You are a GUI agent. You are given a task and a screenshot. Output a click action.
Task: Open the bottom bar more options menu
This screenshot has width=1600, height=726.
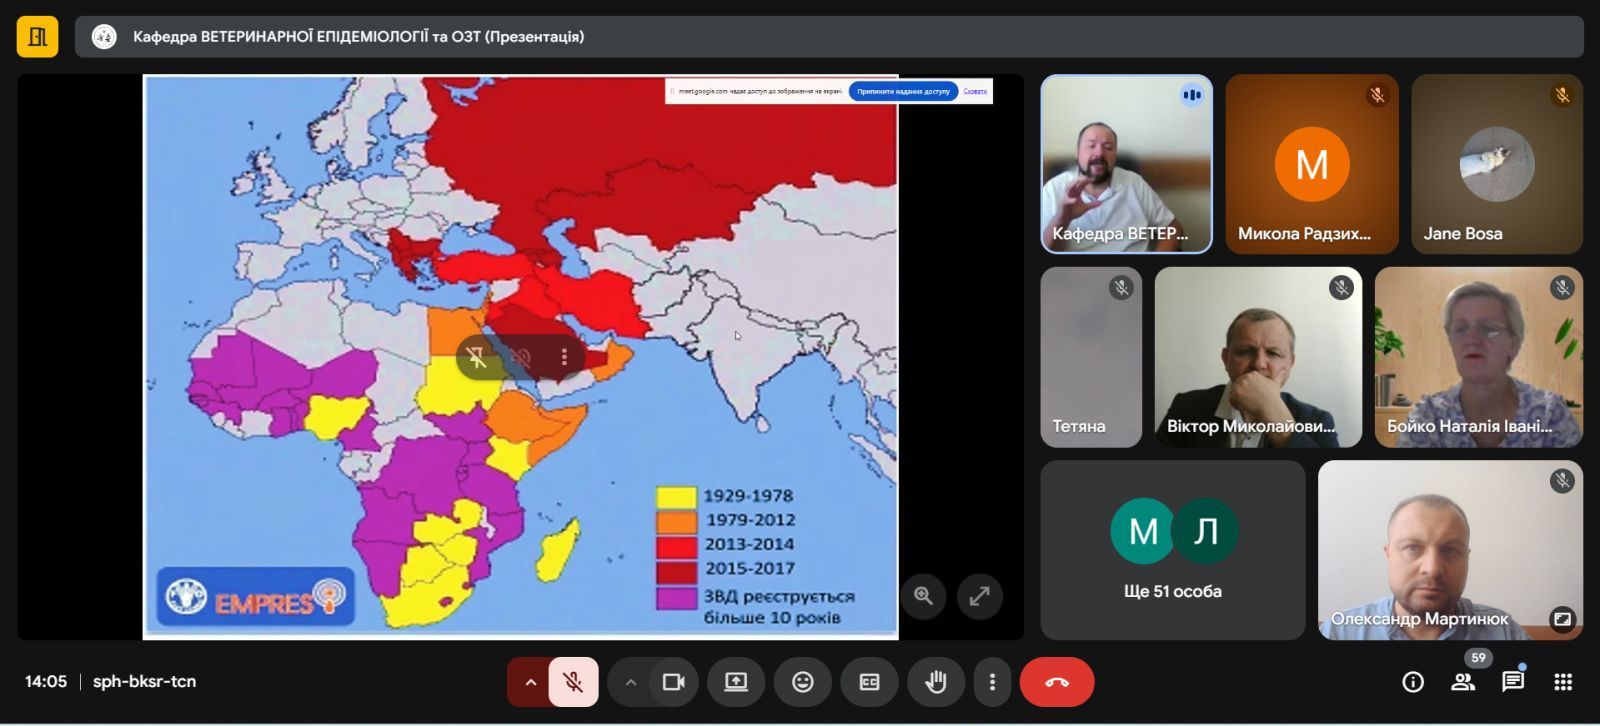[992, 682]
